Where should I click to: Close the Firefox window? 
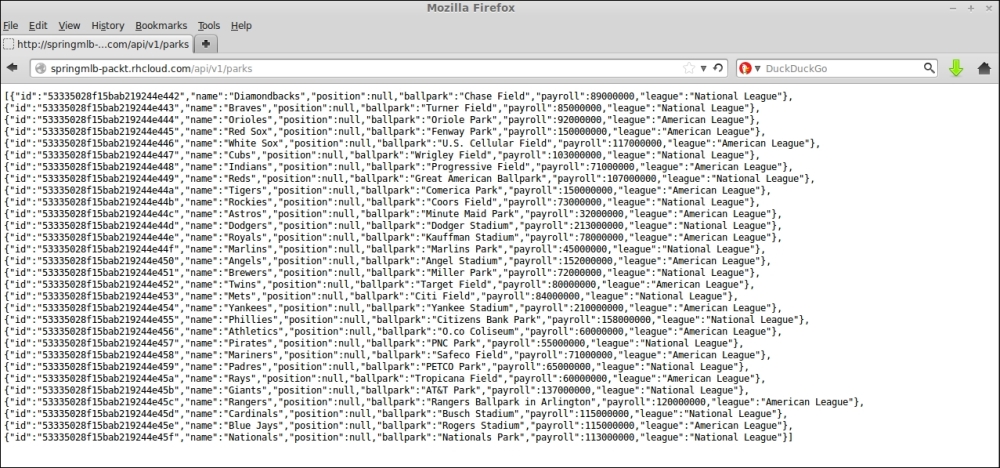coord(988,8)
